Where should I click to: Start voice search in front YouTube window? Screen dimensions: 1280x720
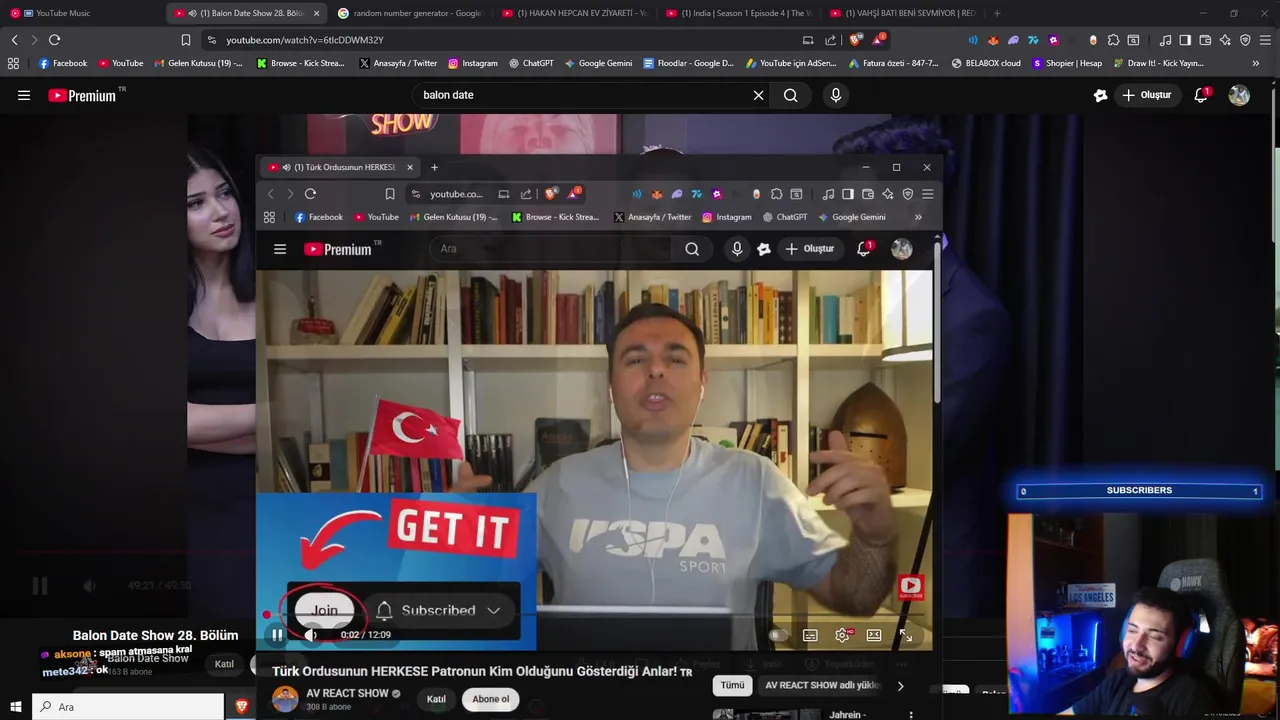(737, 249)
